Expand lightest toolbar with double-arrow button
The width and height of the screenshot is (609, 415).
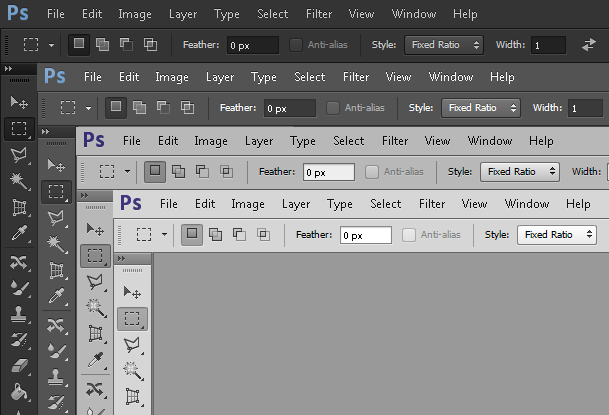coord(122,259)
